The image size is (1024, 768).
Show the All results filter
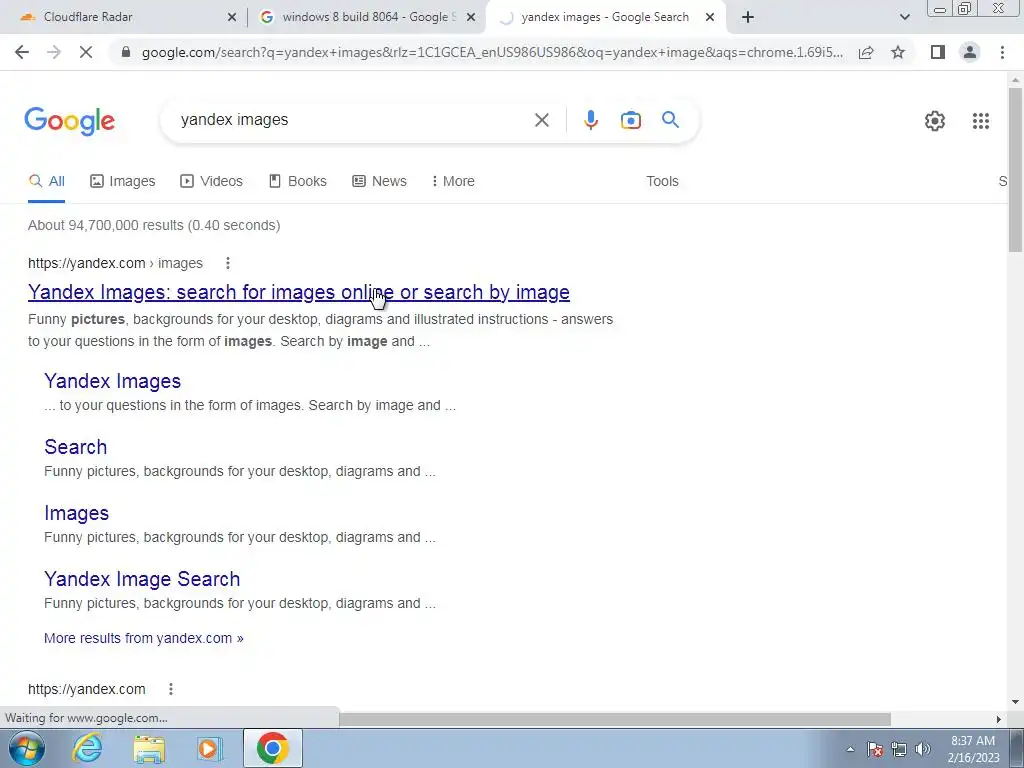(x=46, y=182)
